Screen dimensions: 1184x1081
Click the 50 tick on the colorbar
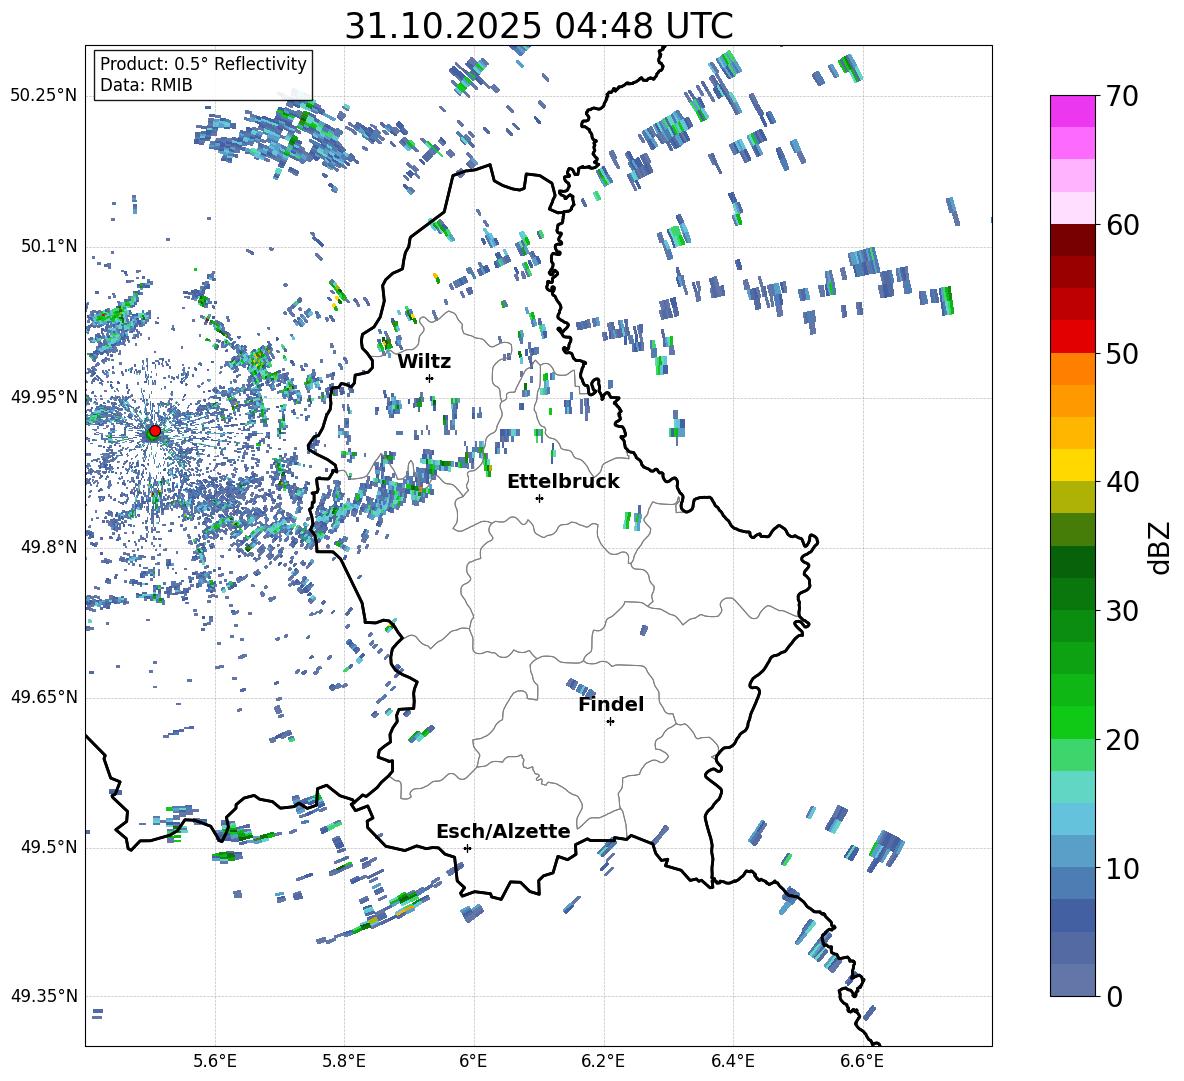tap(1122, 353)
